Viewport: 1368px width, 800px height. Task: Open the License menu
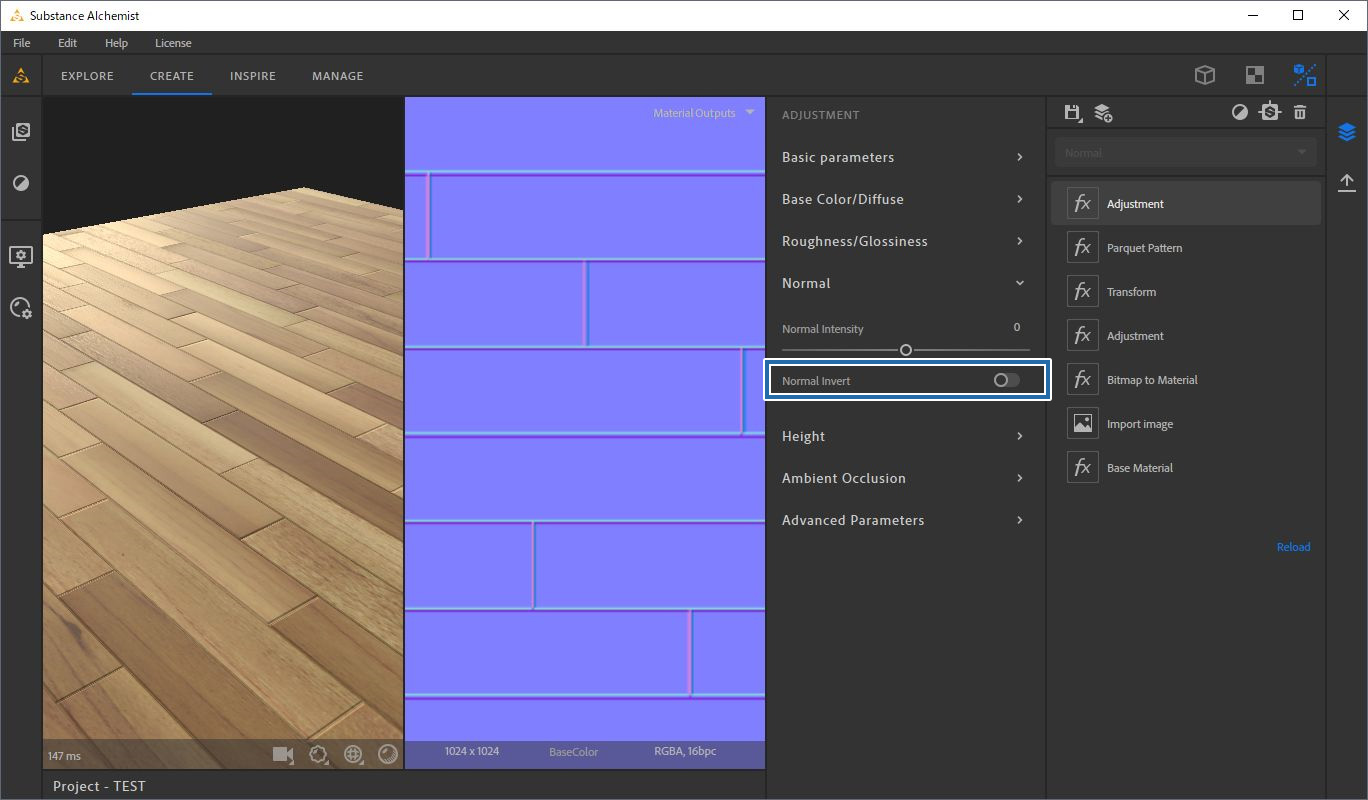[173, 43]
